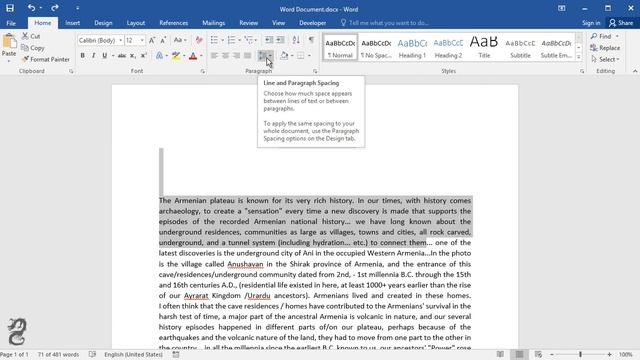640x360 pixels.
Task: Open the Replace dialog
Action: (605, 48)
